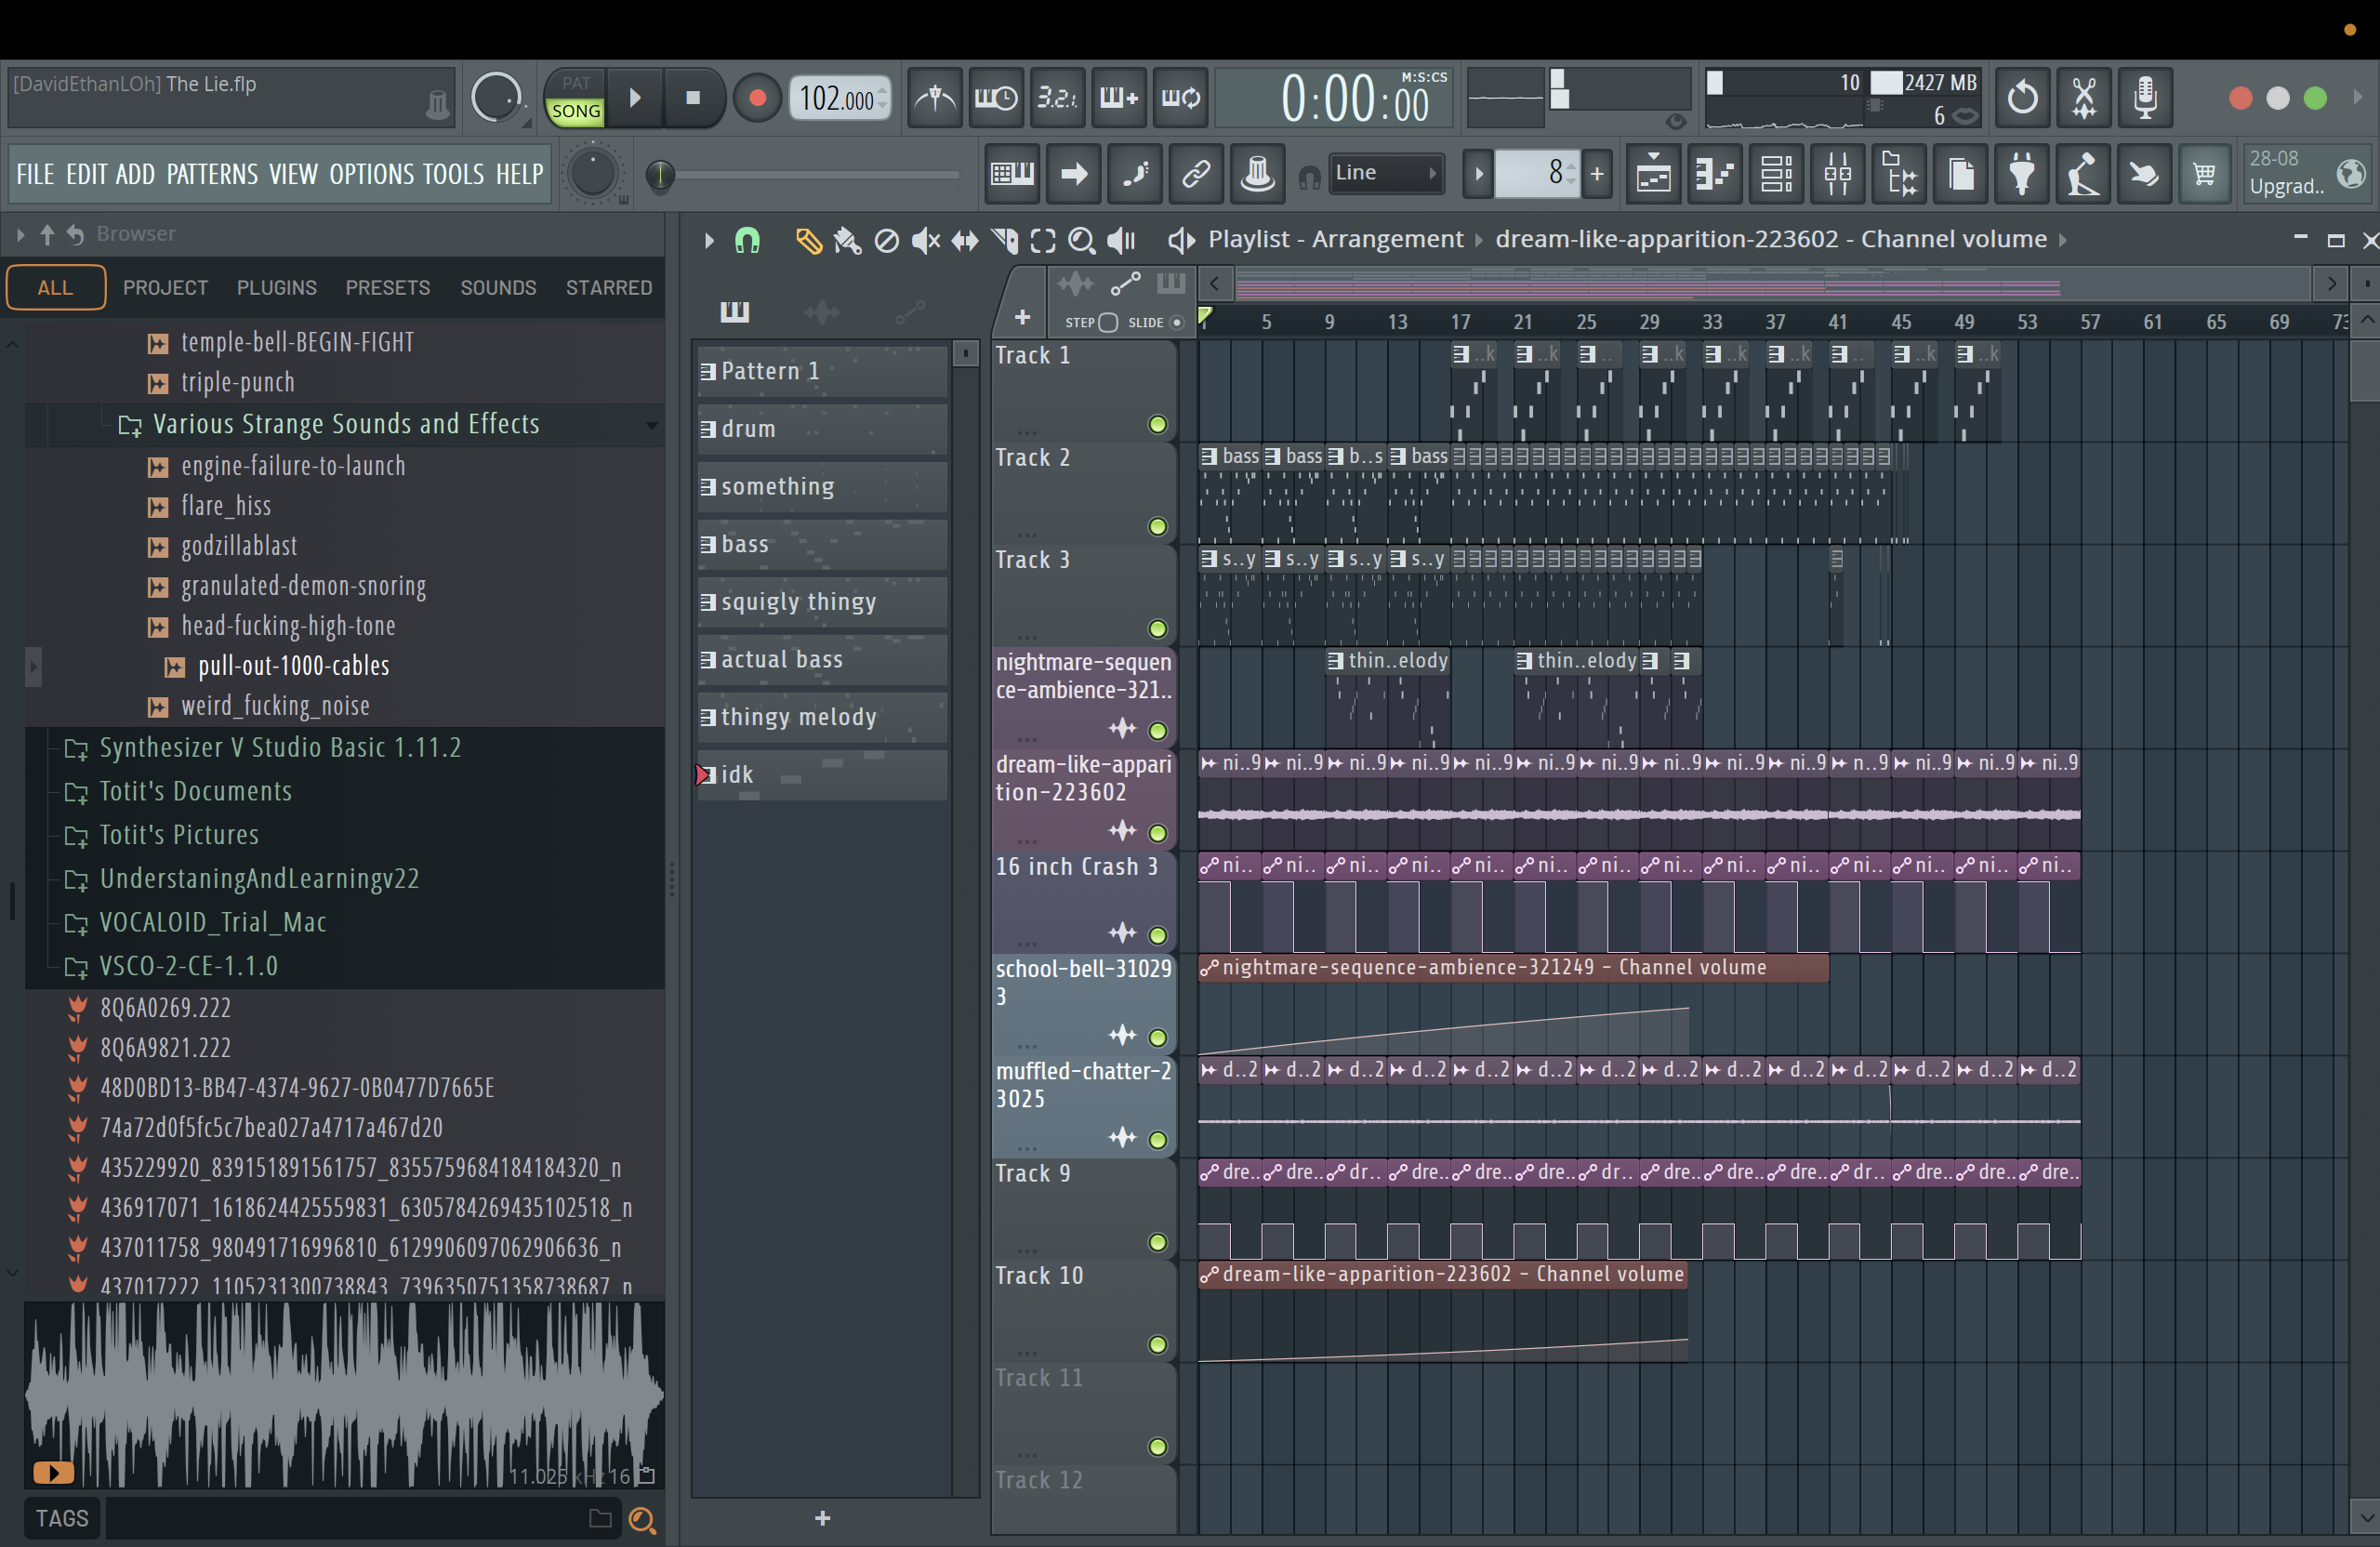Toggle the playlist magnet snap icon
The height and width of the screenshot is (1547, 2380).
pyautogui.click(x=747, y=240)
